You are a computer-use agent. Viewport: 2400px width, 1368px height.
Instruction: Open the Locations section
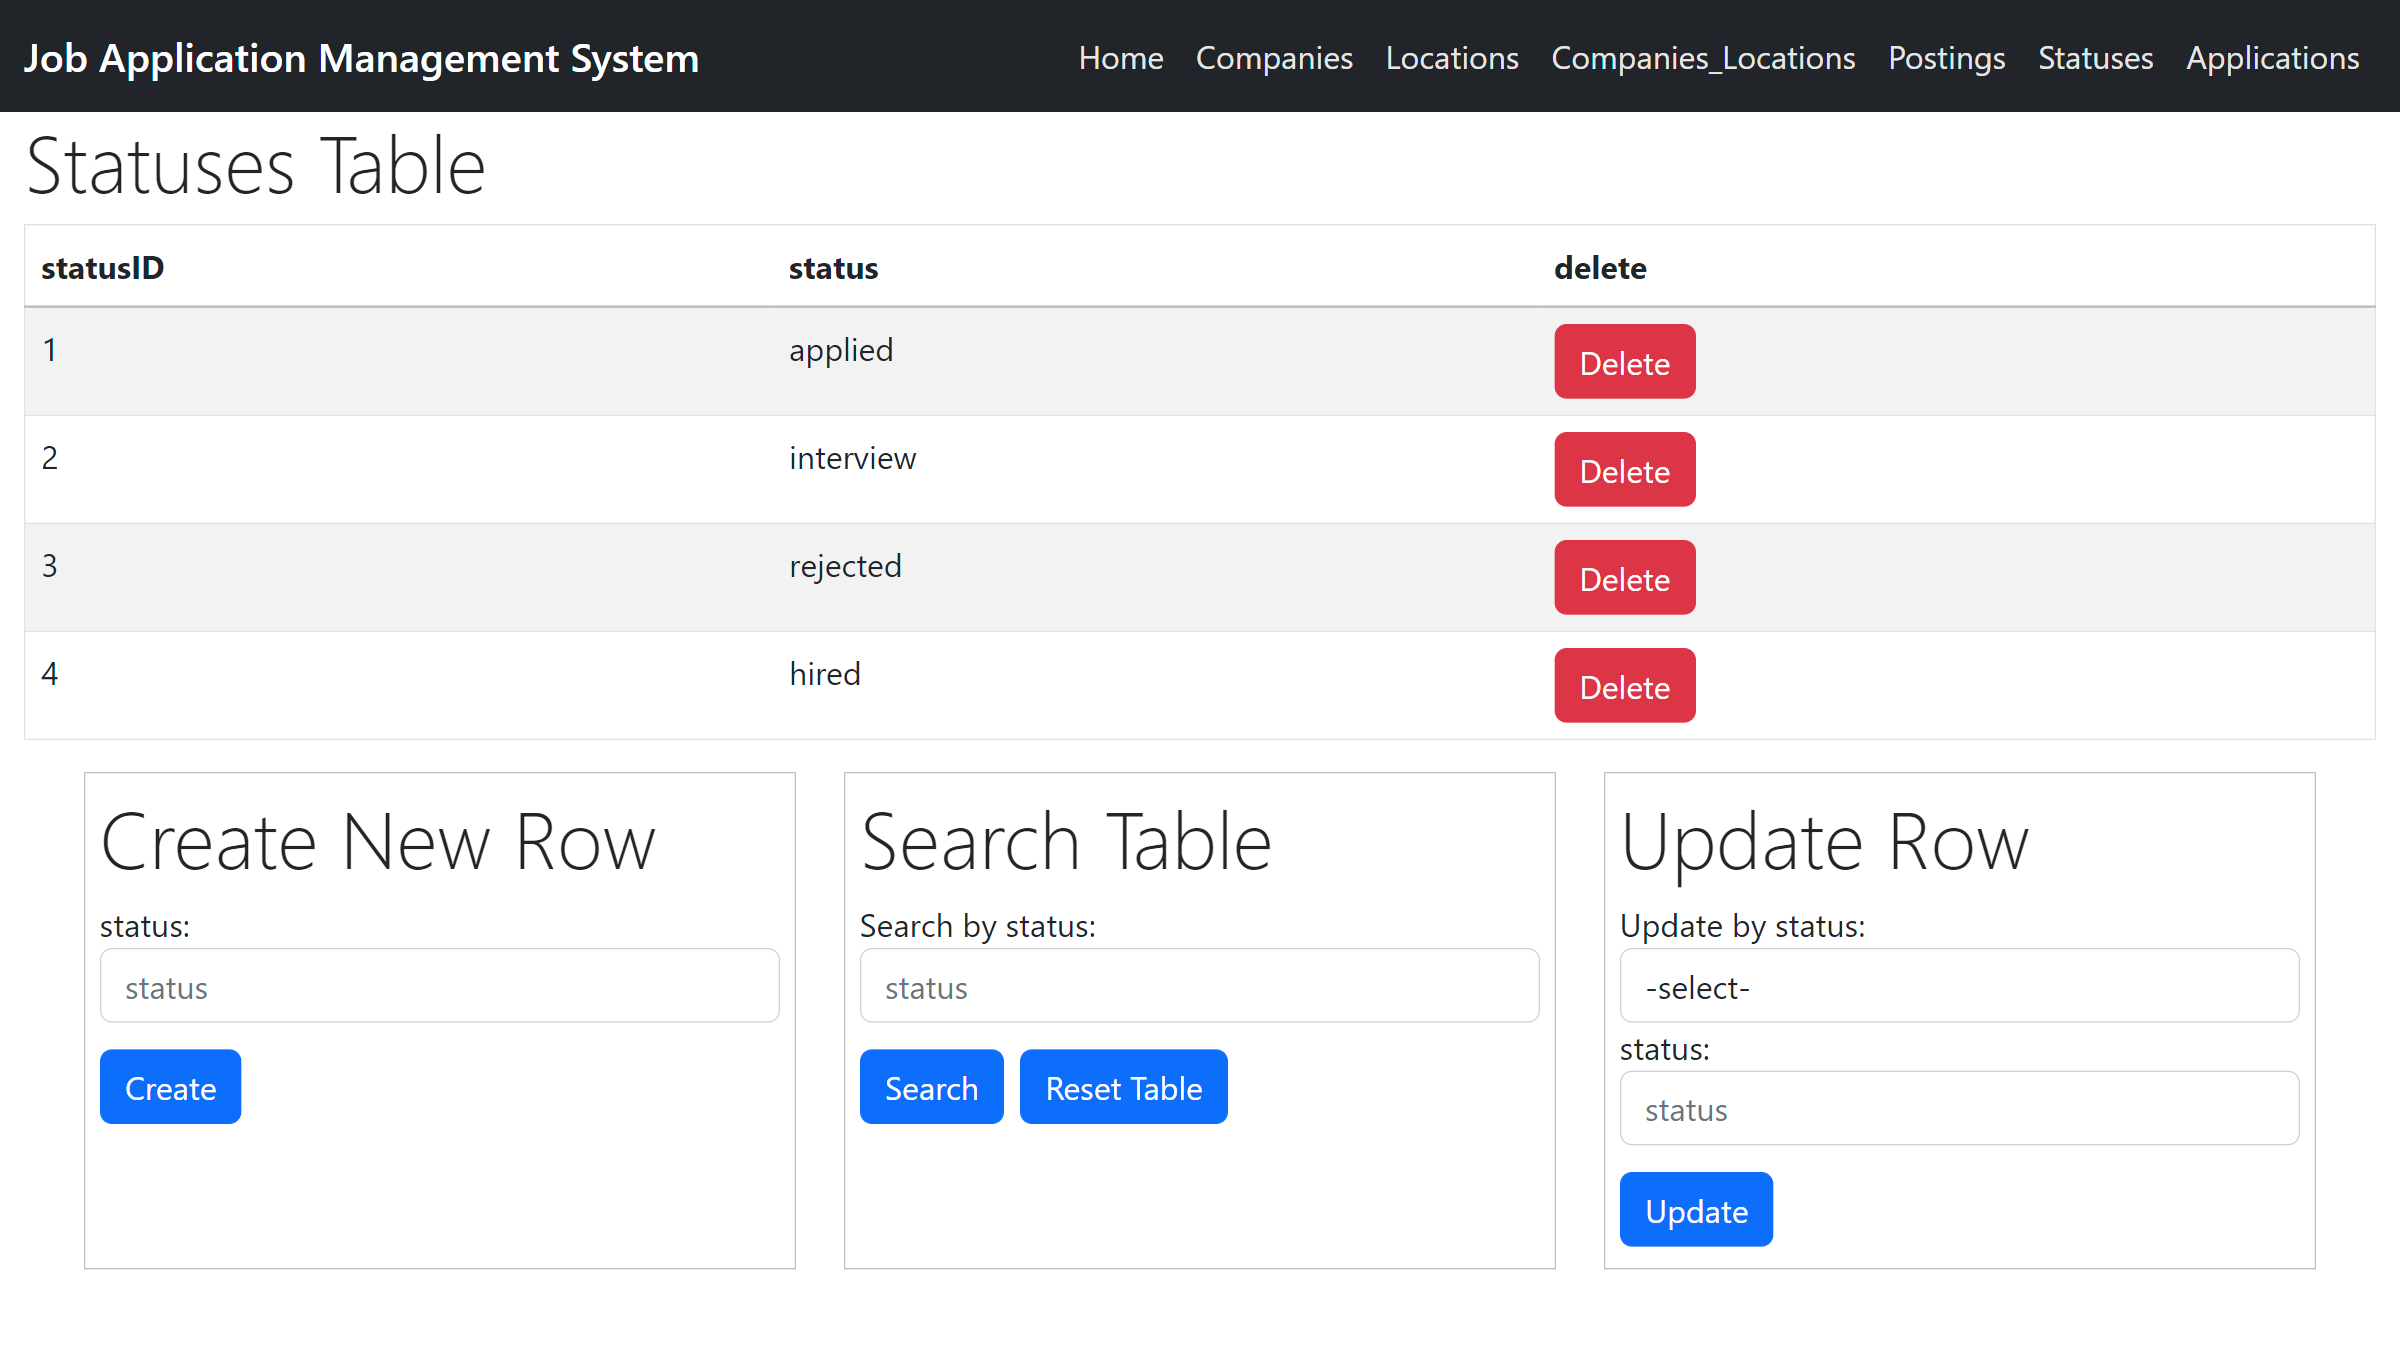pos(1452,57)
